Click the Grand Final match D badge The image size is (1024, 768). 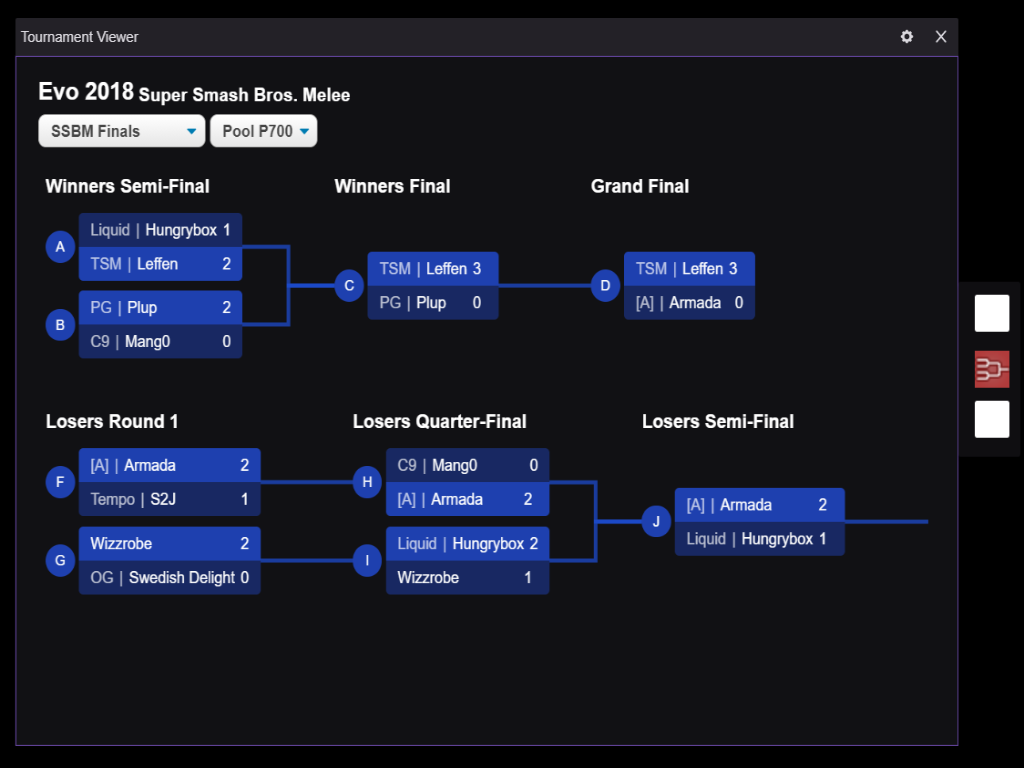point(605,286)
